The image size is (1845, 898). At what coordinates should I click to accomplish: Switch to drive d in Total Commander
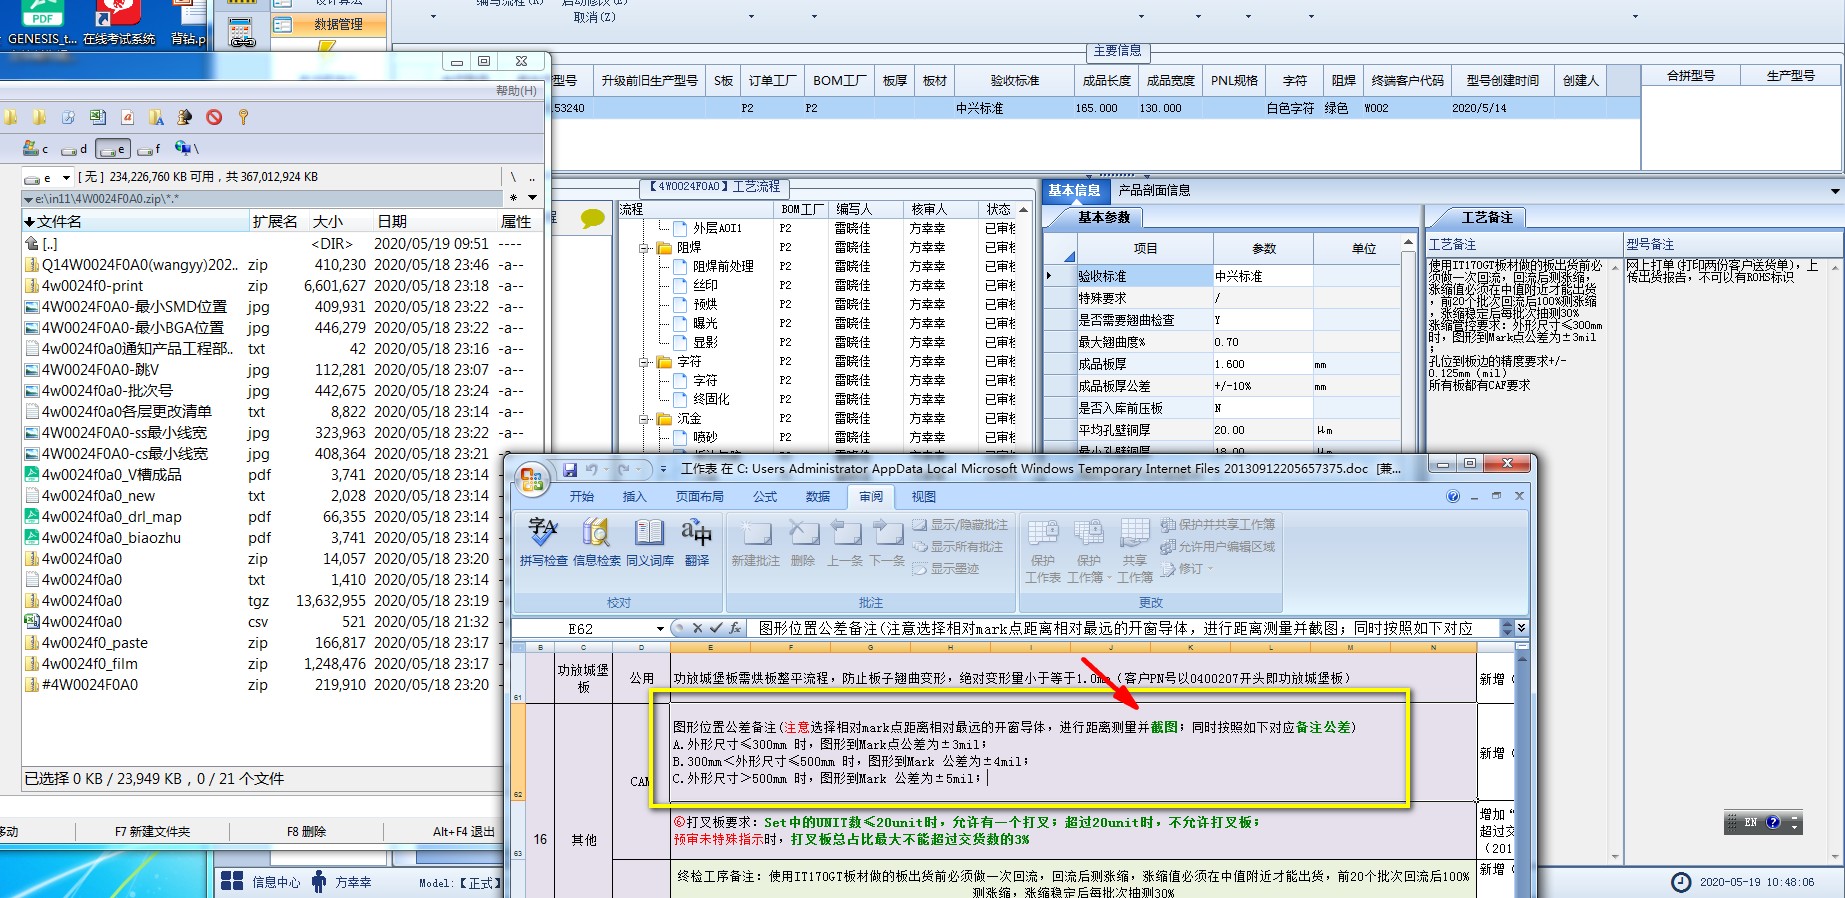[73, 148]
